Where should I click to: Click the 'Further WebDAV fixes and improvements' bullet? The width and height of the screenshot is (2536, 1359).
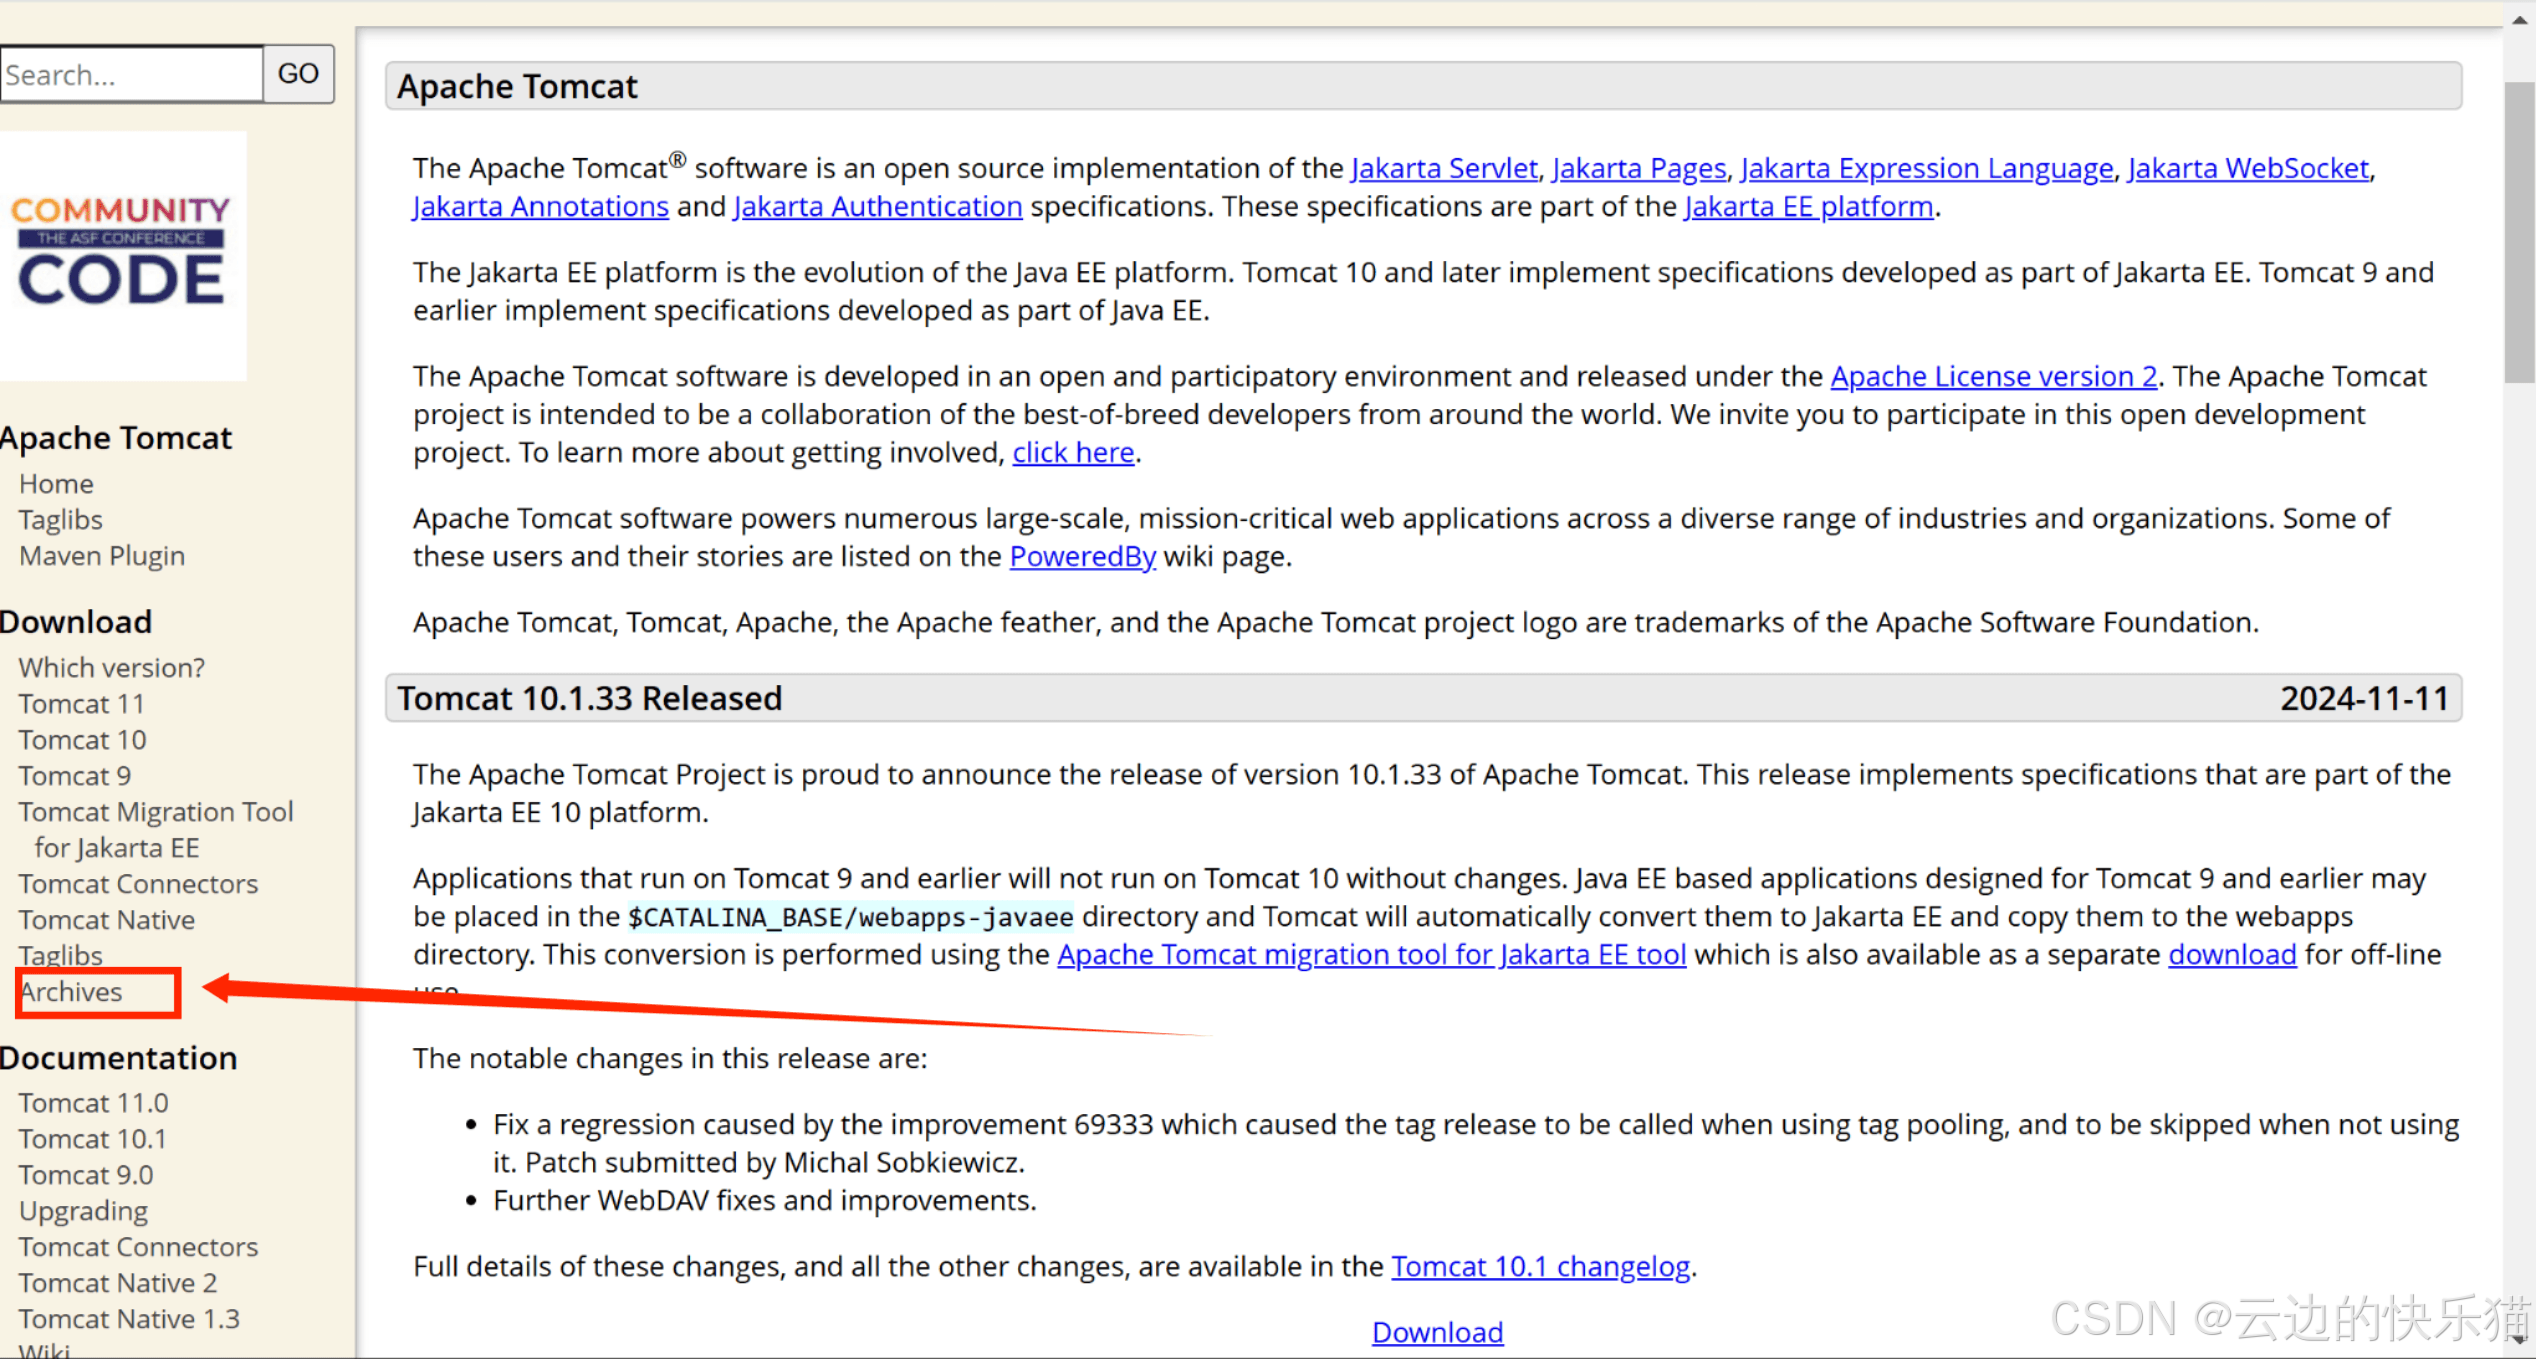click(x=764, y=1200)
